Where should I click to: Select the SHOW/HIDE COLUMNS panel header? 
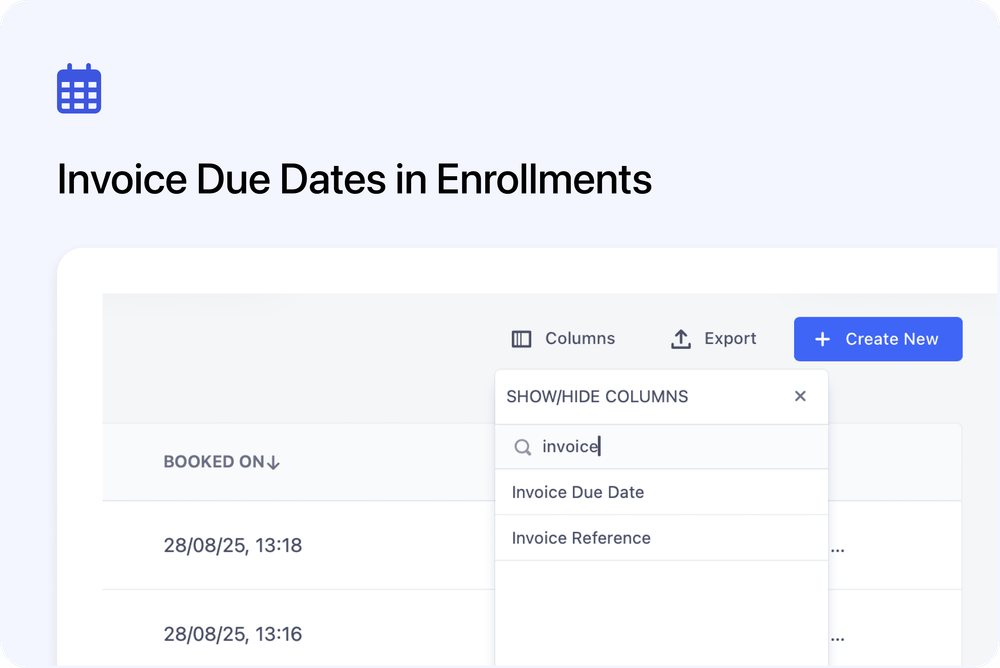(x=597, y=396)
